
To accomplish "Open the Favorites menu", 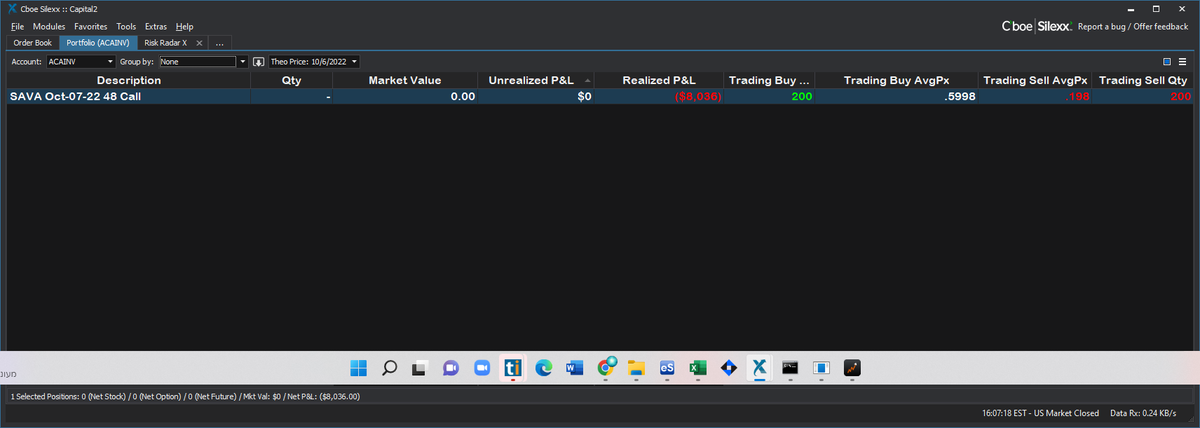I will coord(91,26).
